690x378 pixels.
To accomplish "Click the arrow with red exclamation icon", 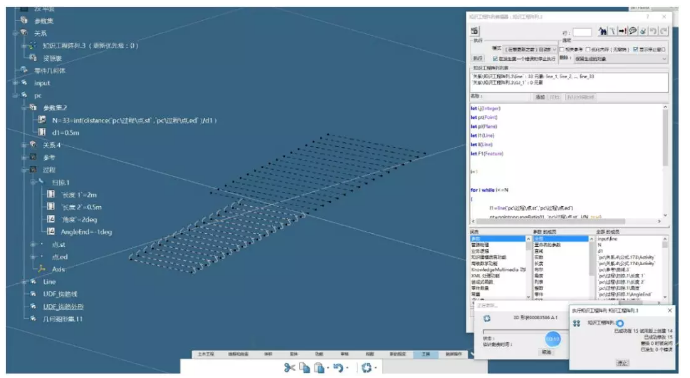I will click(x=622, y=31).
